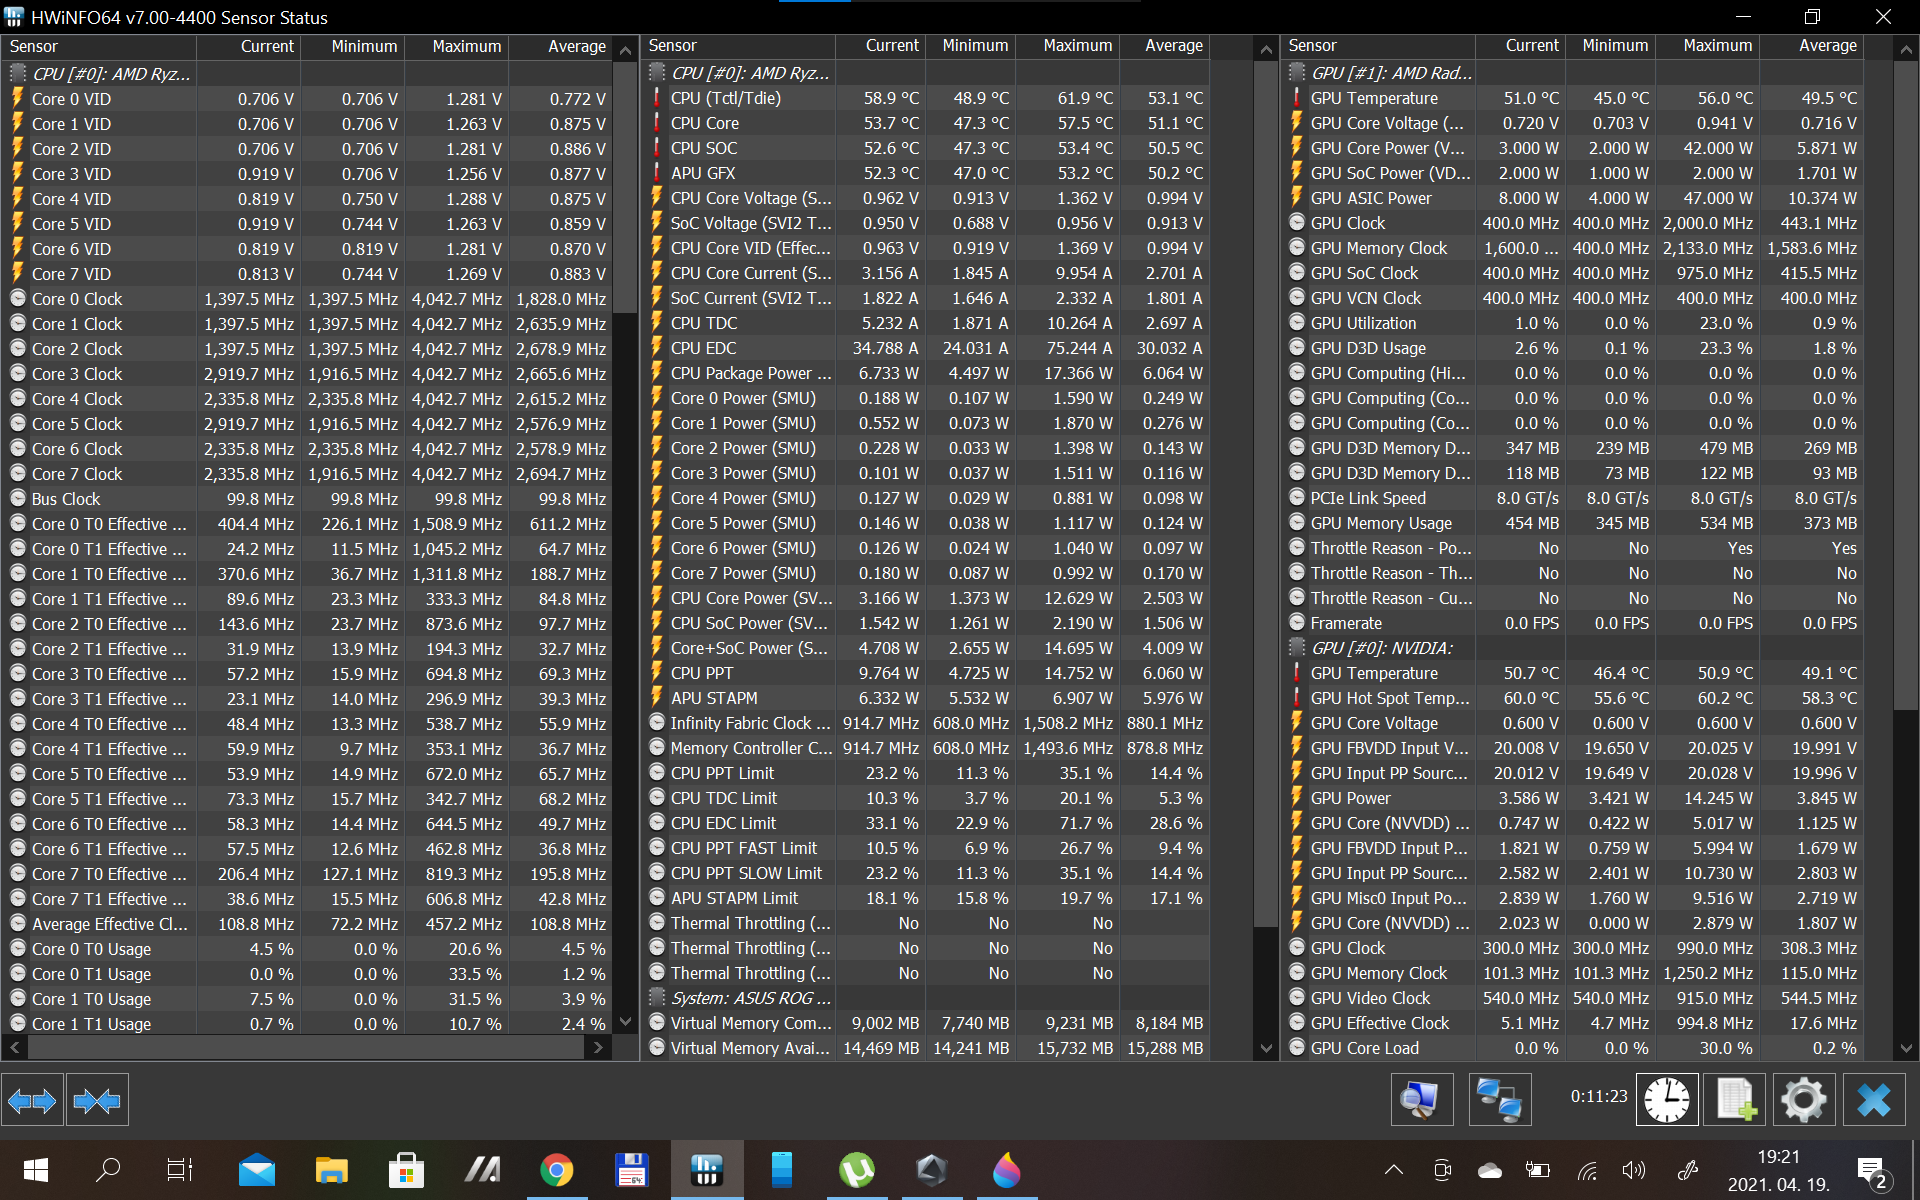This screenshot has width=1920, height=1200.
Task: Click the CPU (Tctl/Tdie) thermometer icon
Action: coord(657,98)
